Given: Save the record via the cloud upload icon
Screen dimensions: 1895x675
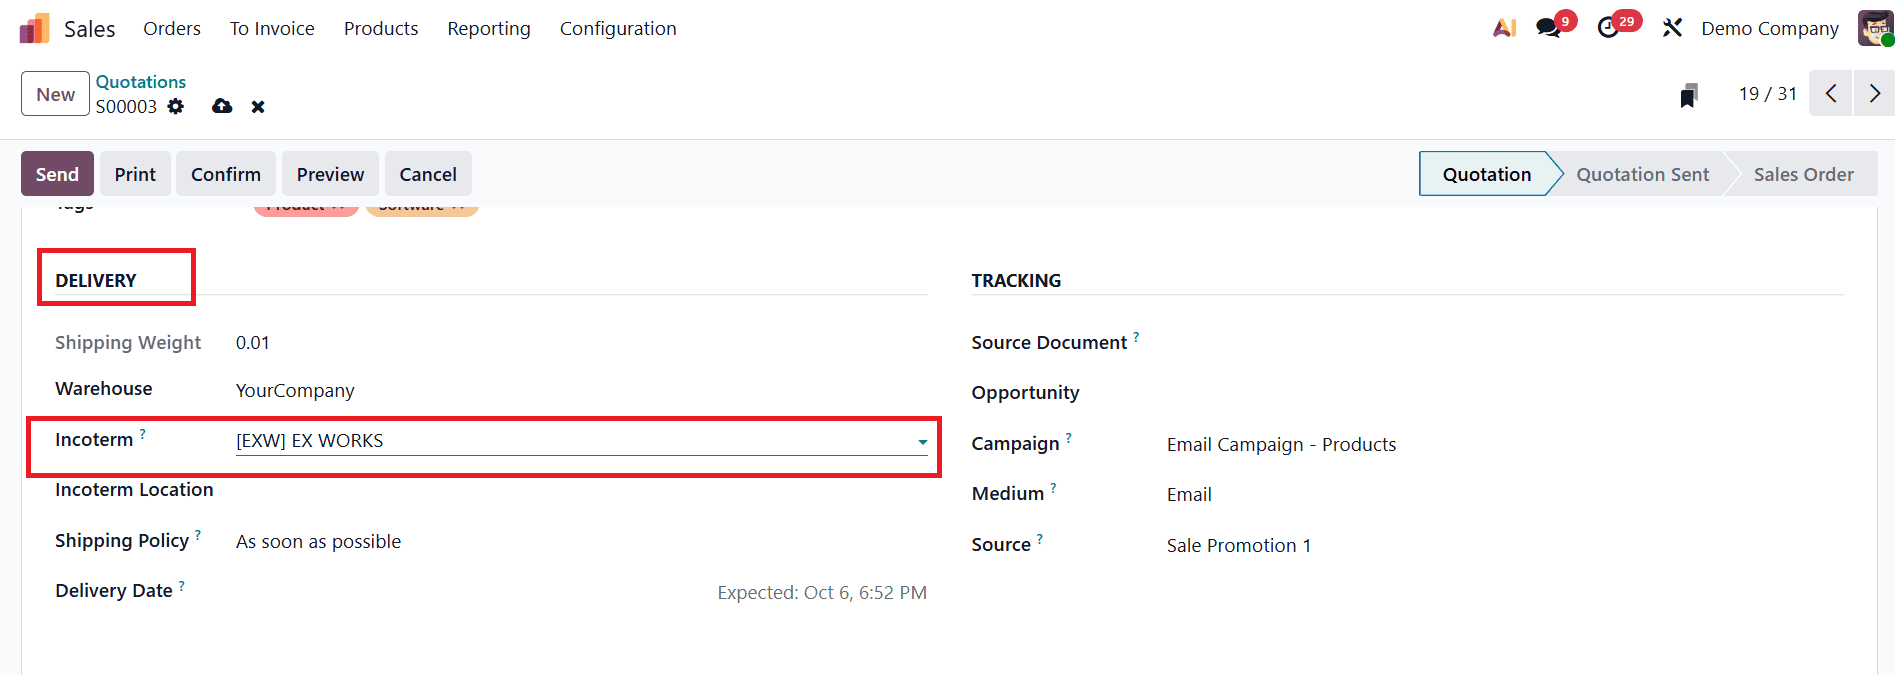Looking at the screenshot, I should (222, 106).
